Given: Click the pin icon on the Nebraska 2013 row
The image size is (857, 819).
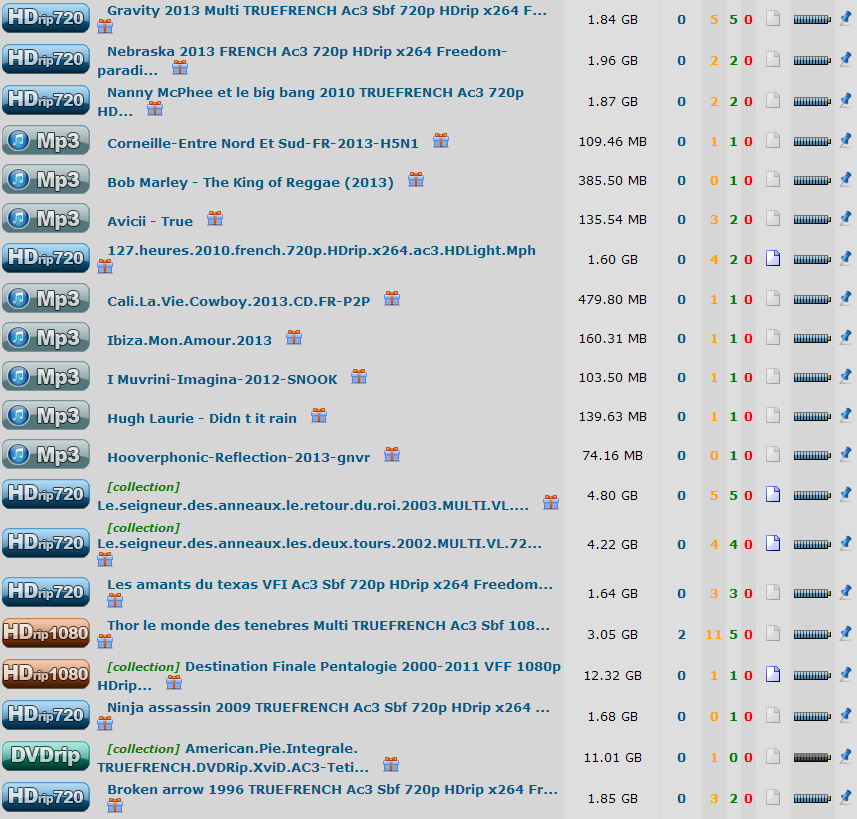Looking at the screenshot, I should click(x=846, y=60).
